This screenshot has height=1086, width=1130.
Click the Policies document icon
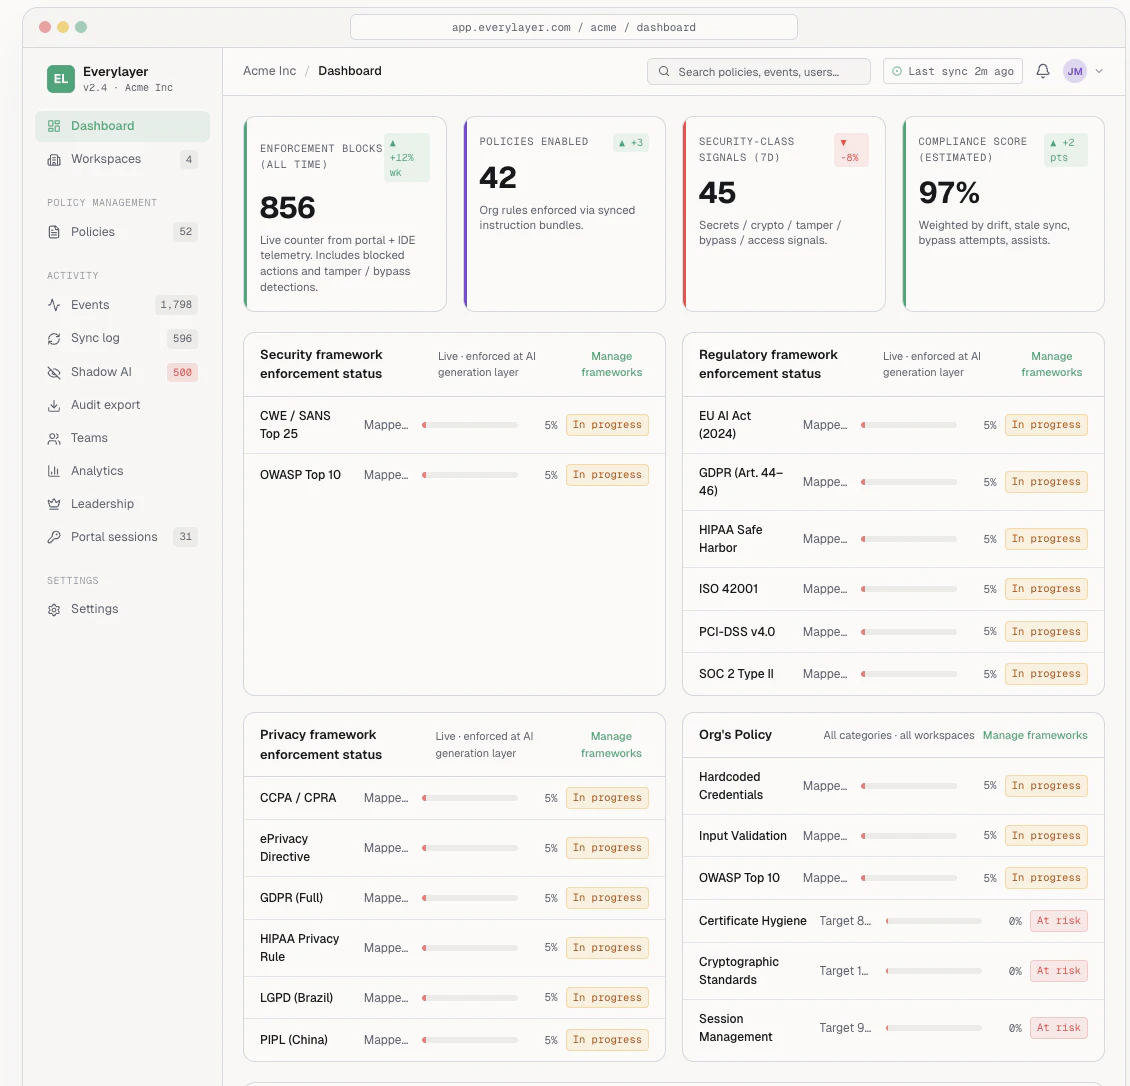[53, 231]
